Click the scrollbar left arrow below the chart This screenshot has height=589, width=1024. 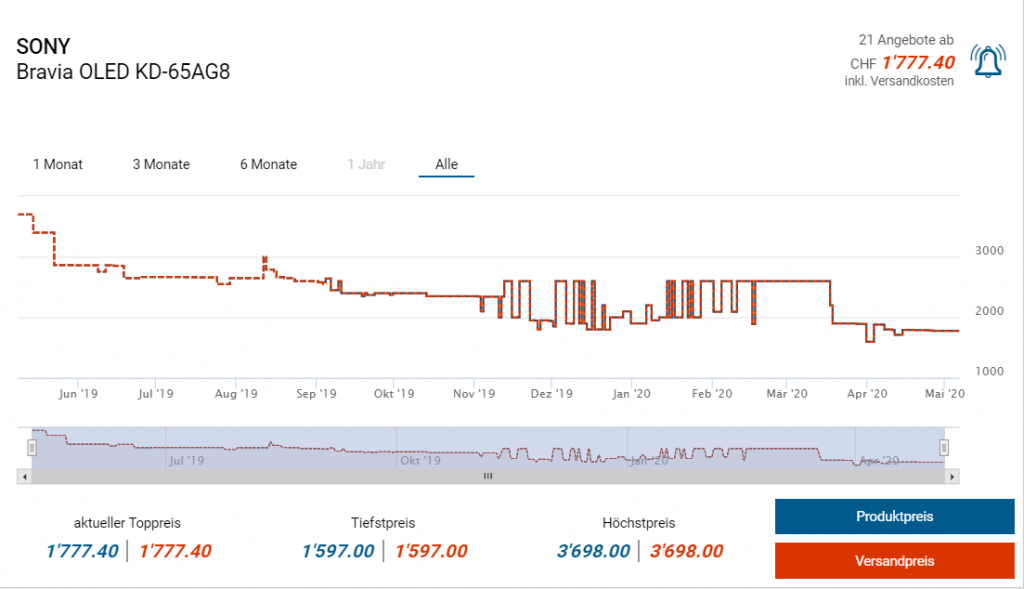(23, 476)
